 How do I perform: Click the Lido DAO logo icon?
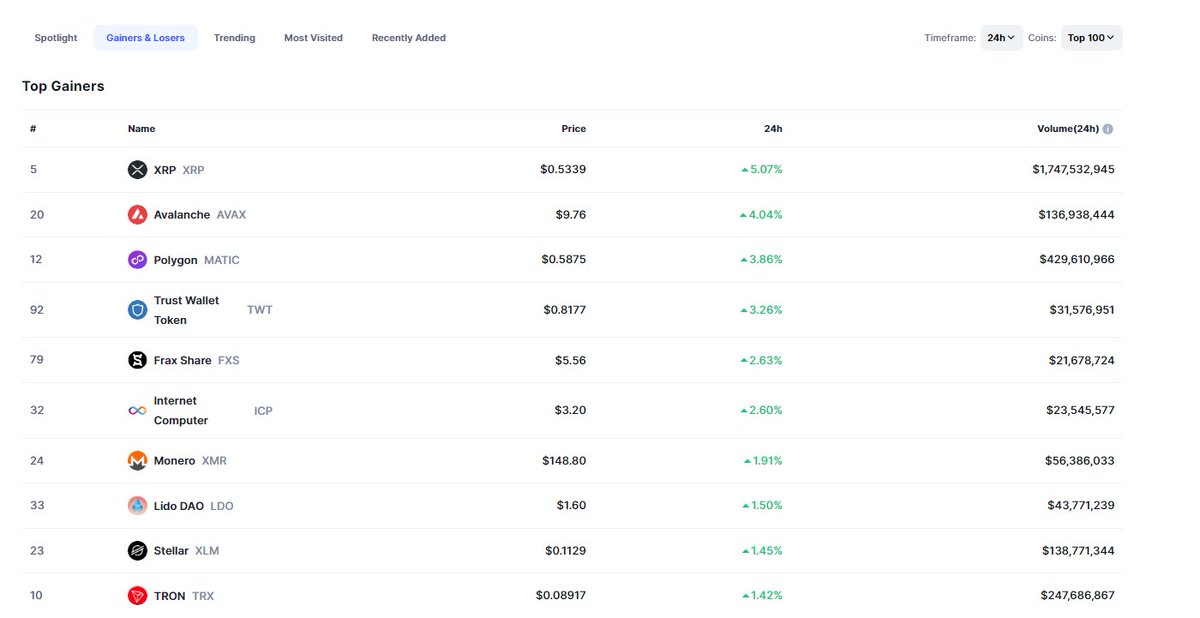point(137,506)
